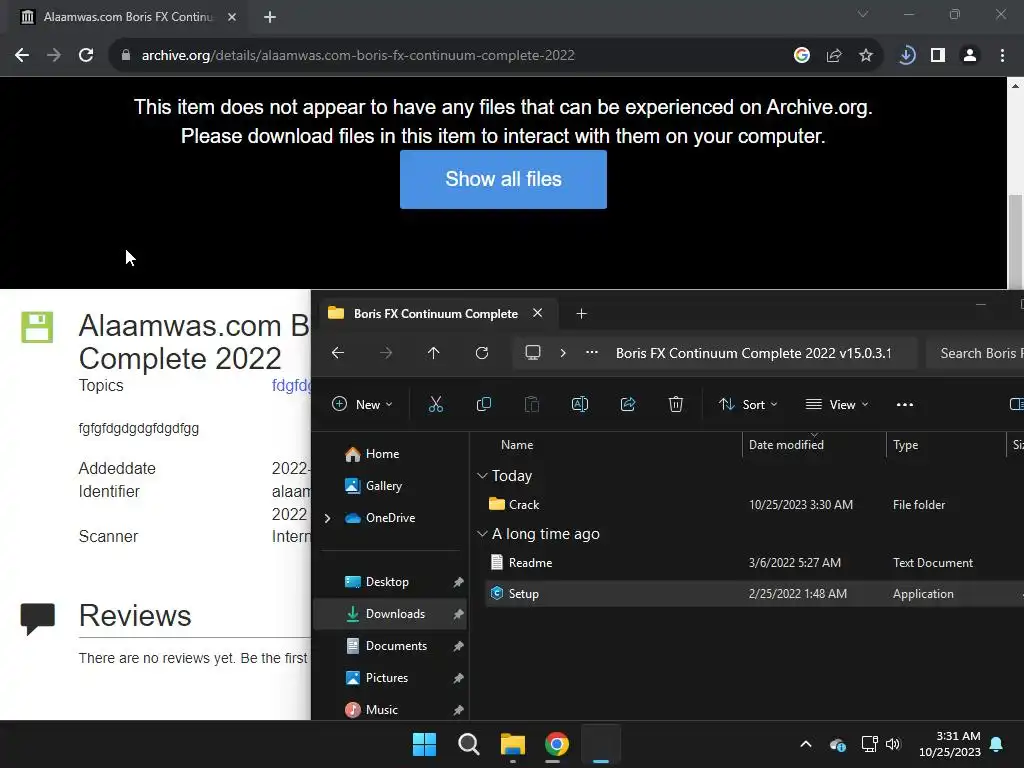
Task: Open the See more ellipsis in Explorer toolbar
Action: click(904, 405)
